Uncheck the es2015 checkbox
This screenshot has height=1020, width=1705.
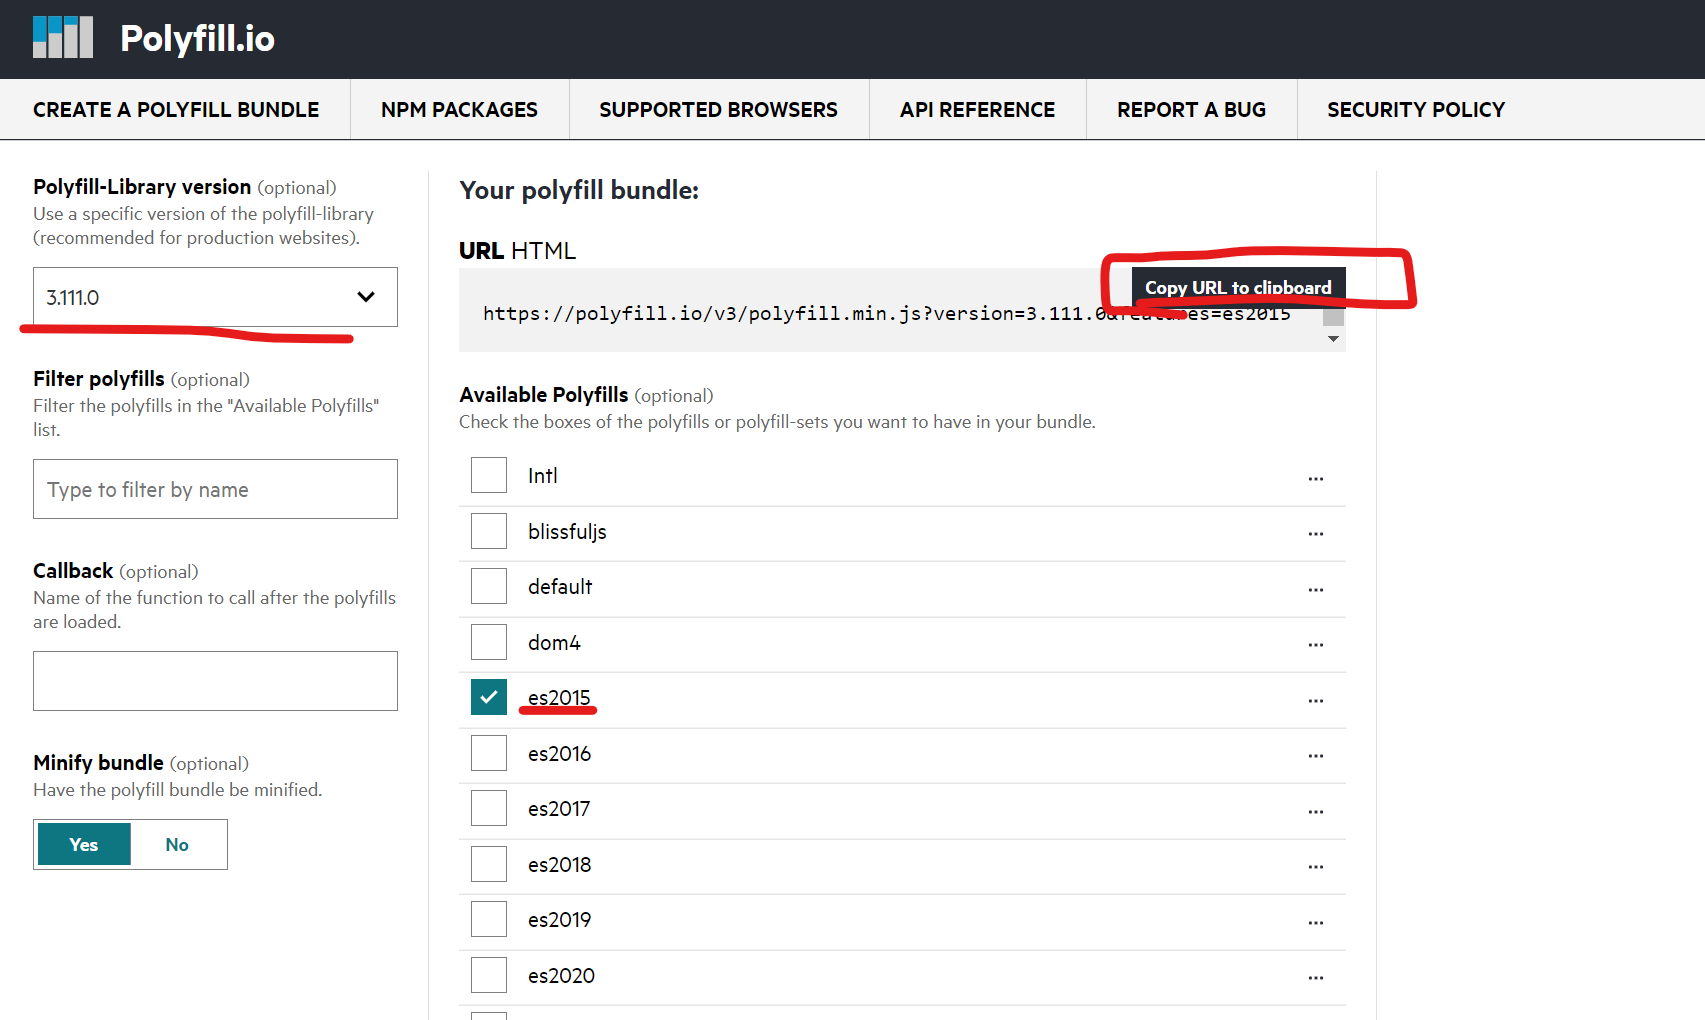tap(489, 697)
